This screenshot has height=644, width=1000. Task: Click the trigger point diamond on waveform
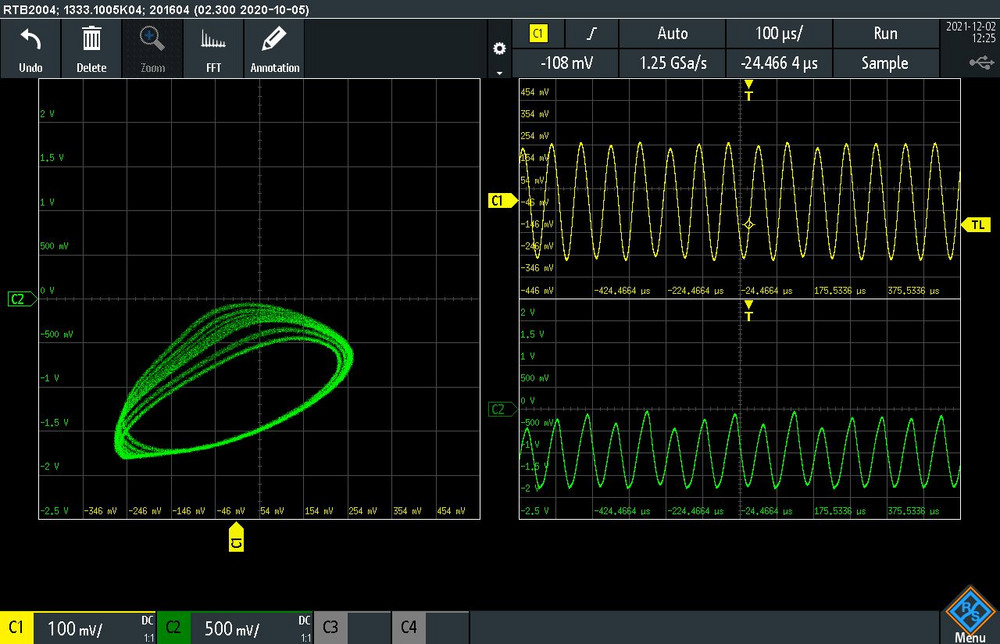pos(749,224)
